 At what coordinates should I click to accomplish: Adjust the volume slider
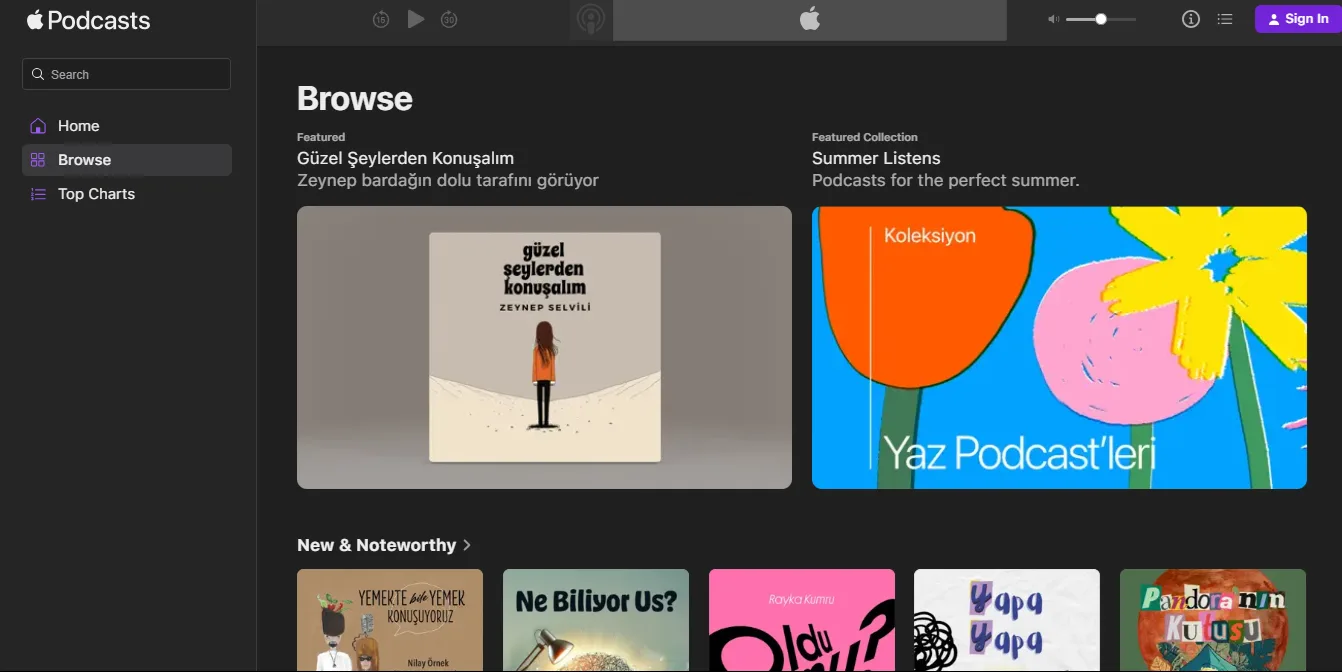click(x=1101, y=19)
